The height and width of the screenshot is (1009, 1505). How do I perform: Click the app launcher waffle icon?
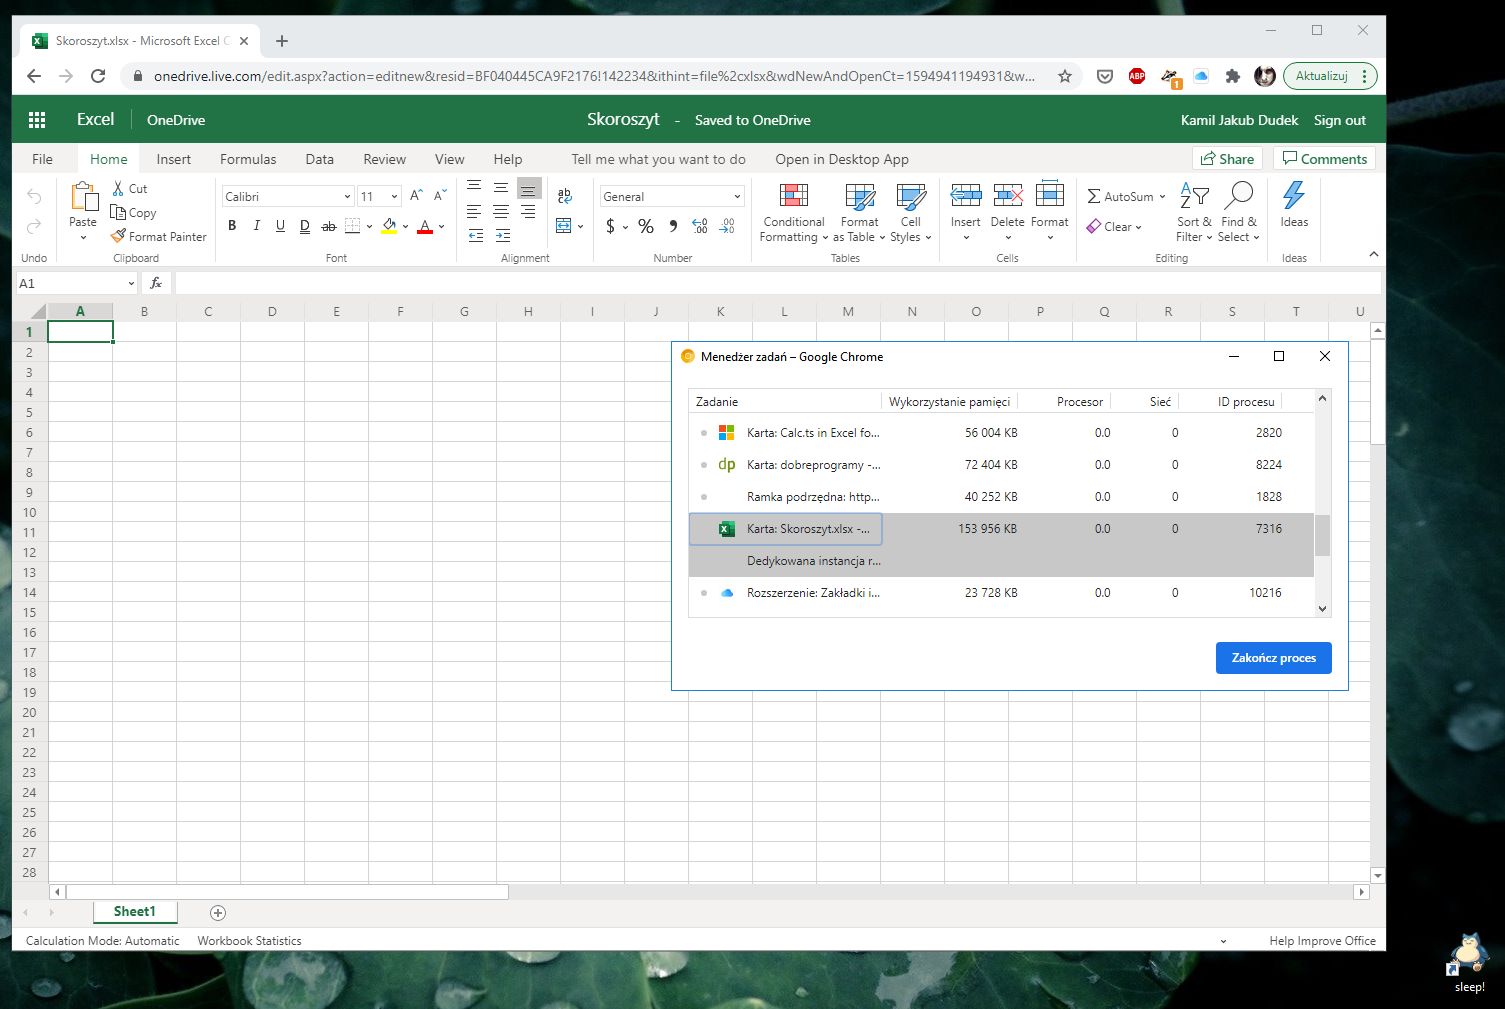click(x=37, y=120)
